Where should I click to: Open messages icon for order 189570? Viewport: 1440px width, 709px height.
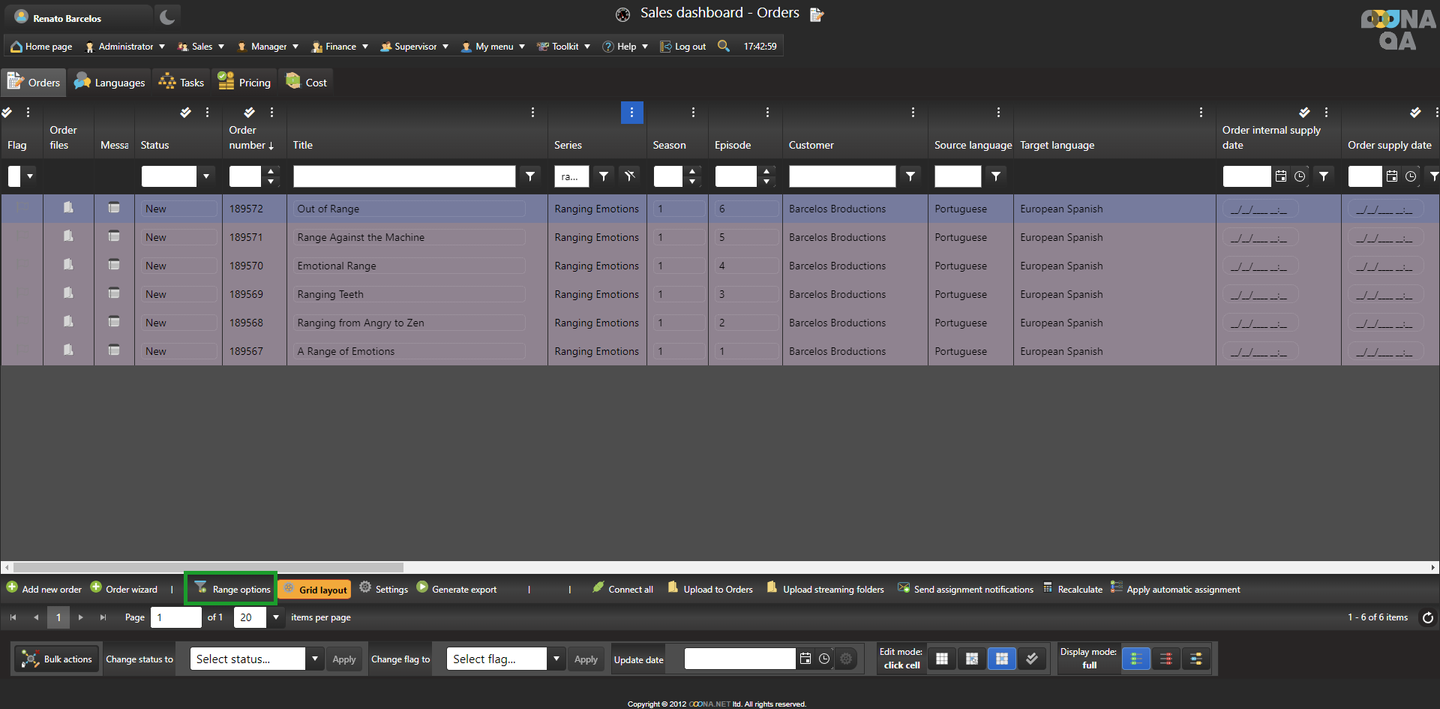(114, 265)
